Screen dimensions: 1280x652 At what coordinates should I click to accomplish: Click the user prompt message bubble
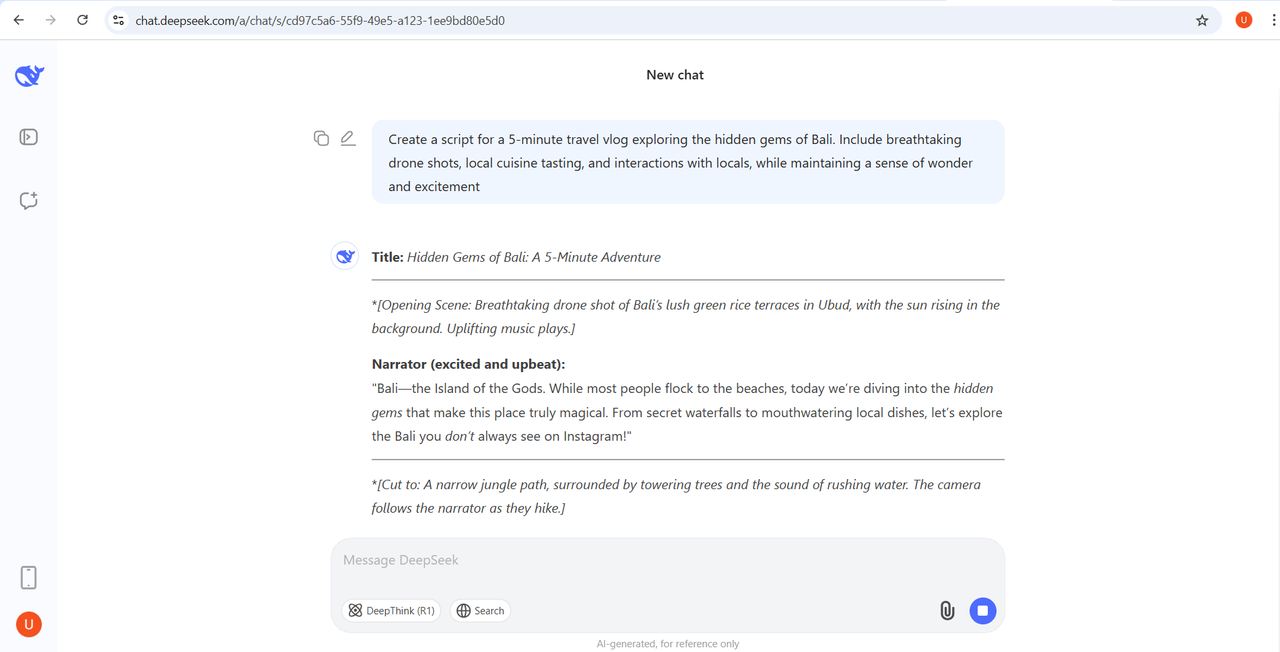(x=688, y=162)
